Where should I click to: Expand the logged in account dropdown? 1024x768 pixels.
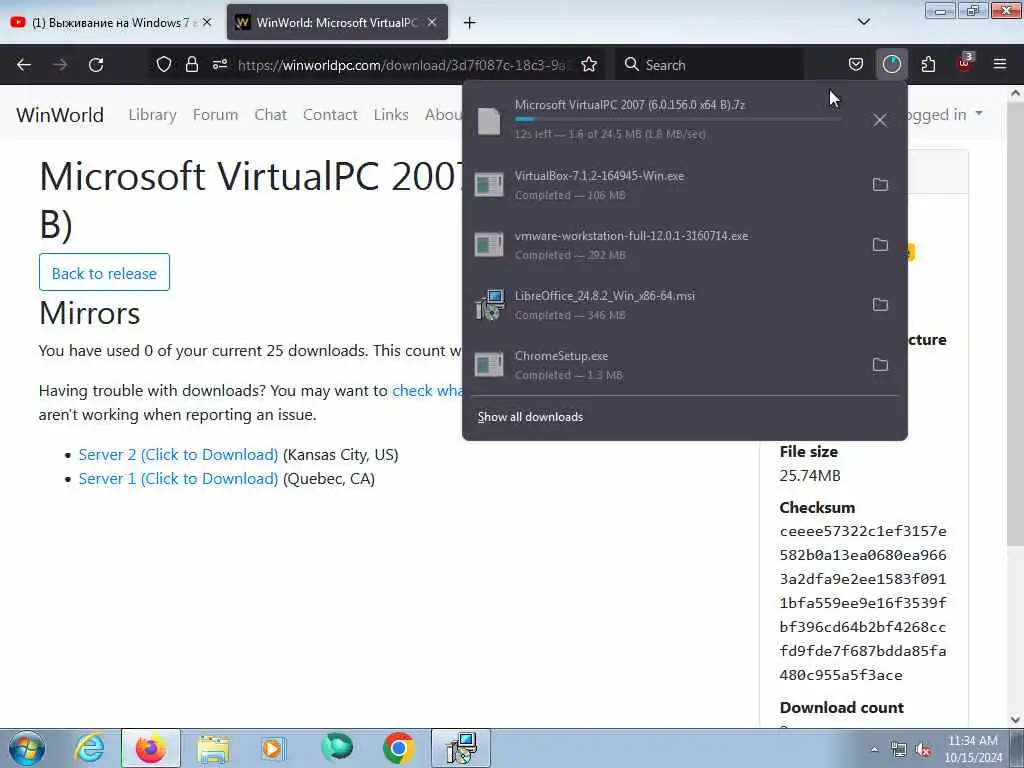(945, 114)
